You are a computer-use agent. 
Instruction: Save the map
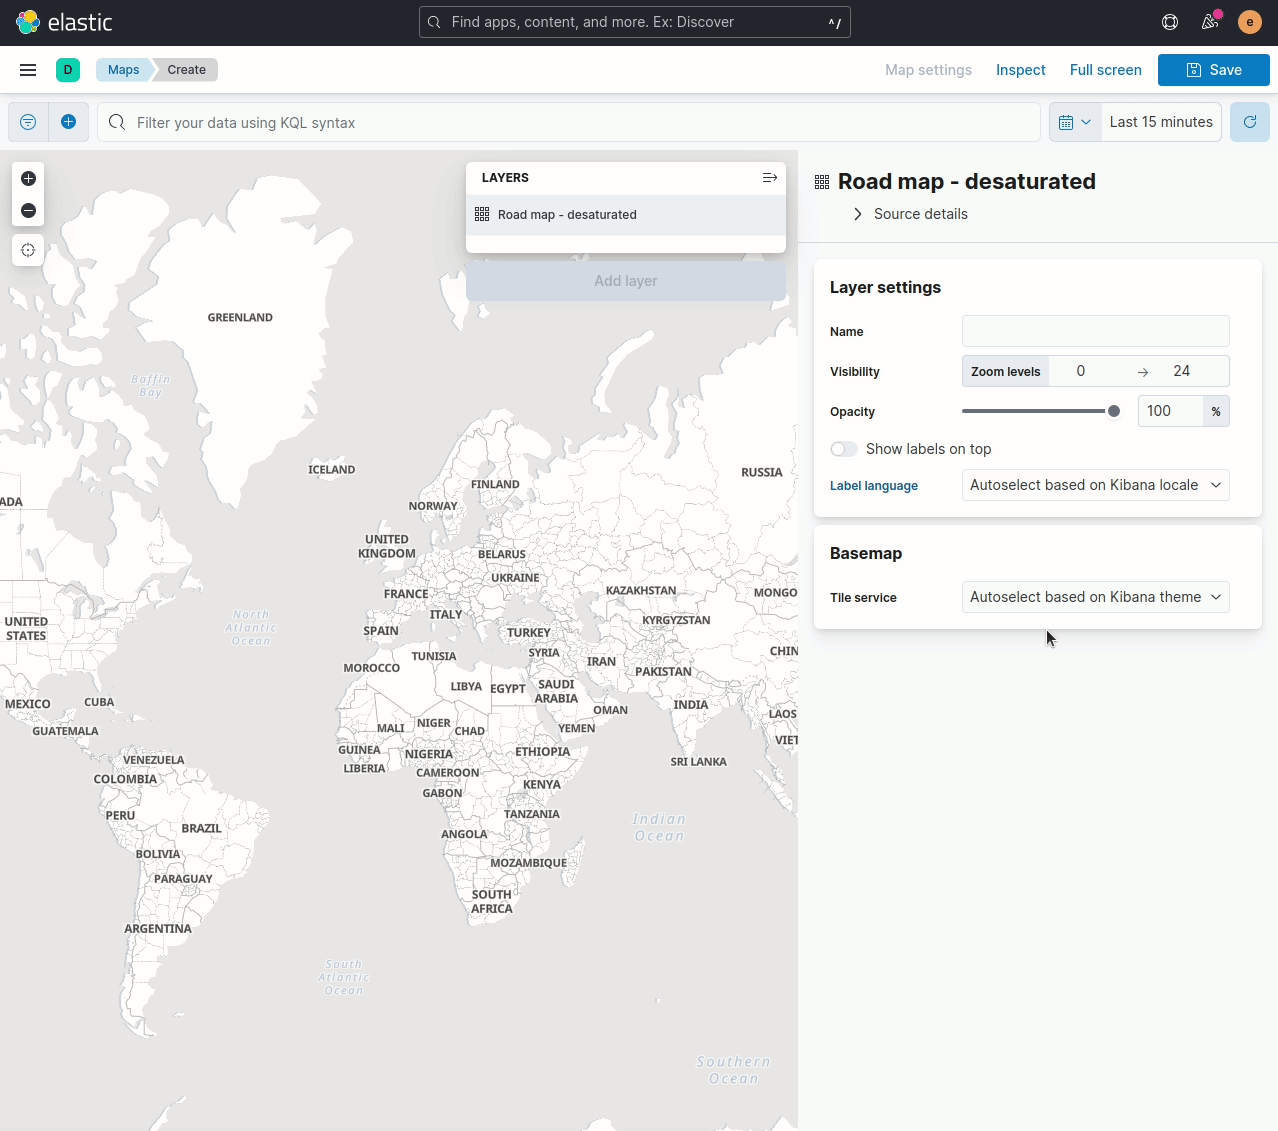(x=1213, y=69)
